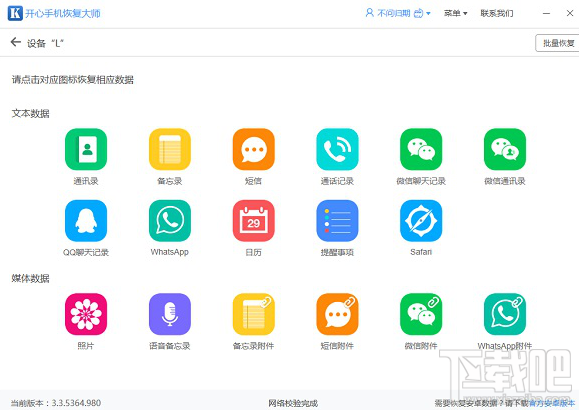Open the WhatsApp recovery icon
This screenshot has height=410, width=579.
click(x=170, y=221)
